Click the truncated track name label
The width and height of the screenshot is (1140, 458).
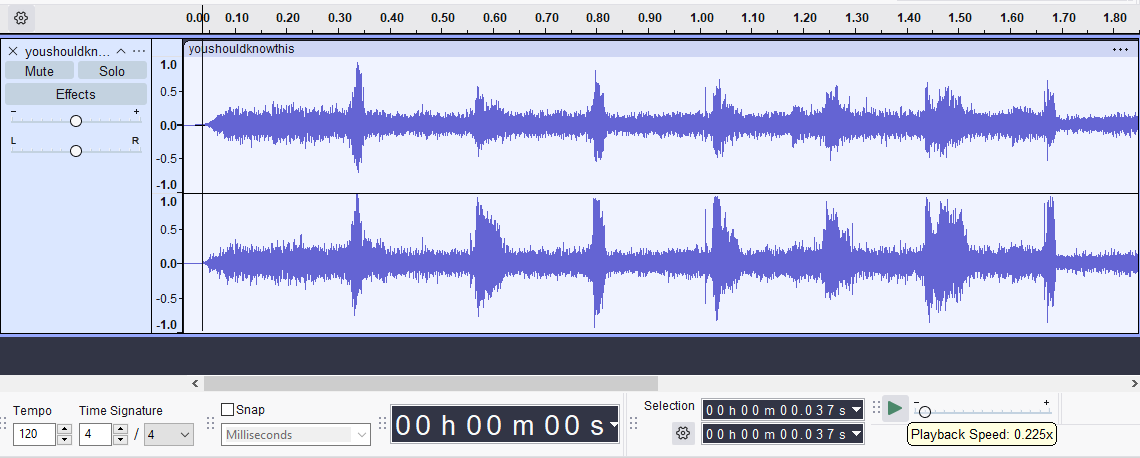(67, 52)
